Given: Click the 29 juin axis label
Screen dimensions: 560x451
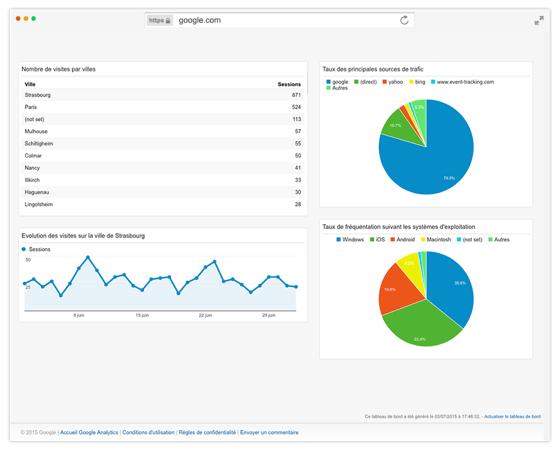Looking at the screenshot, I should [x=269, y=315].
